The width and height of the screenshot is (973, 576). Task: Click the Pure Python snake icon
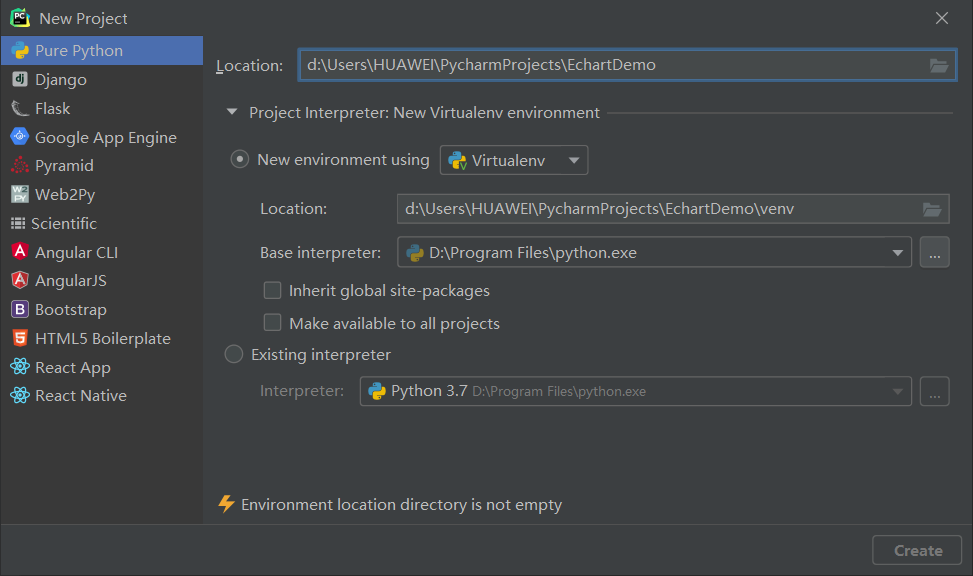[x=20, y=50]
